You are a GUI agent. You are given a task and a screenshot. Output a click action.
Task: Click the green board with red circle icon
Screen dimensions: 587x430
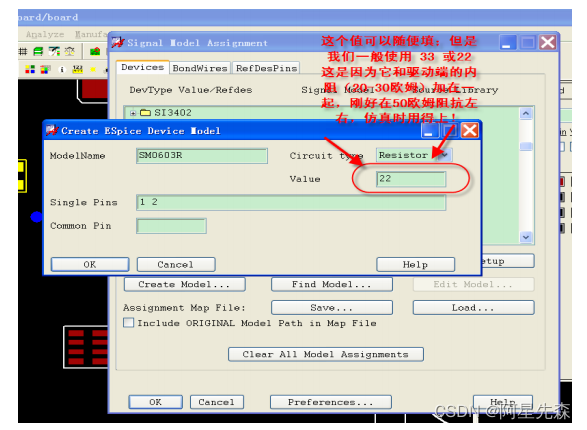95,52
